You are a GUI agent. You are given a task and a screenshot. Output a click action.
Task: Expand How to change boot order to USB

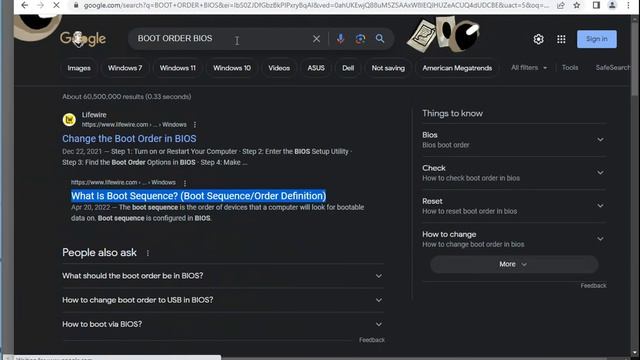point(222,300)
